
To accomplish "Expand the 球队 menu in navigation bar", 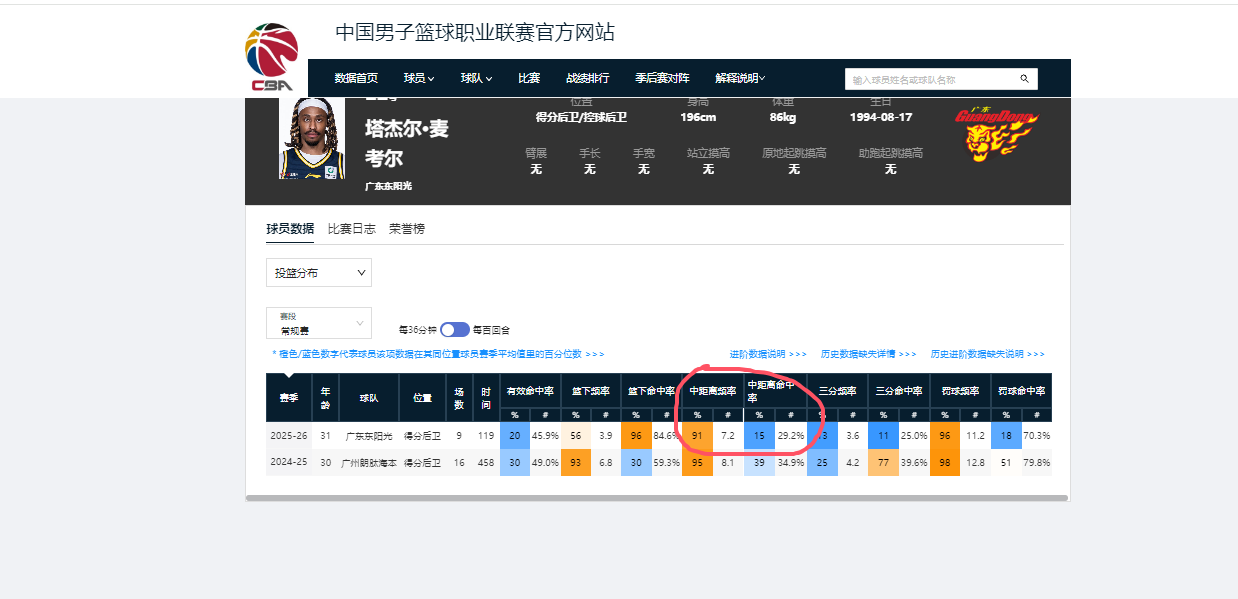I will coord(476,78).
